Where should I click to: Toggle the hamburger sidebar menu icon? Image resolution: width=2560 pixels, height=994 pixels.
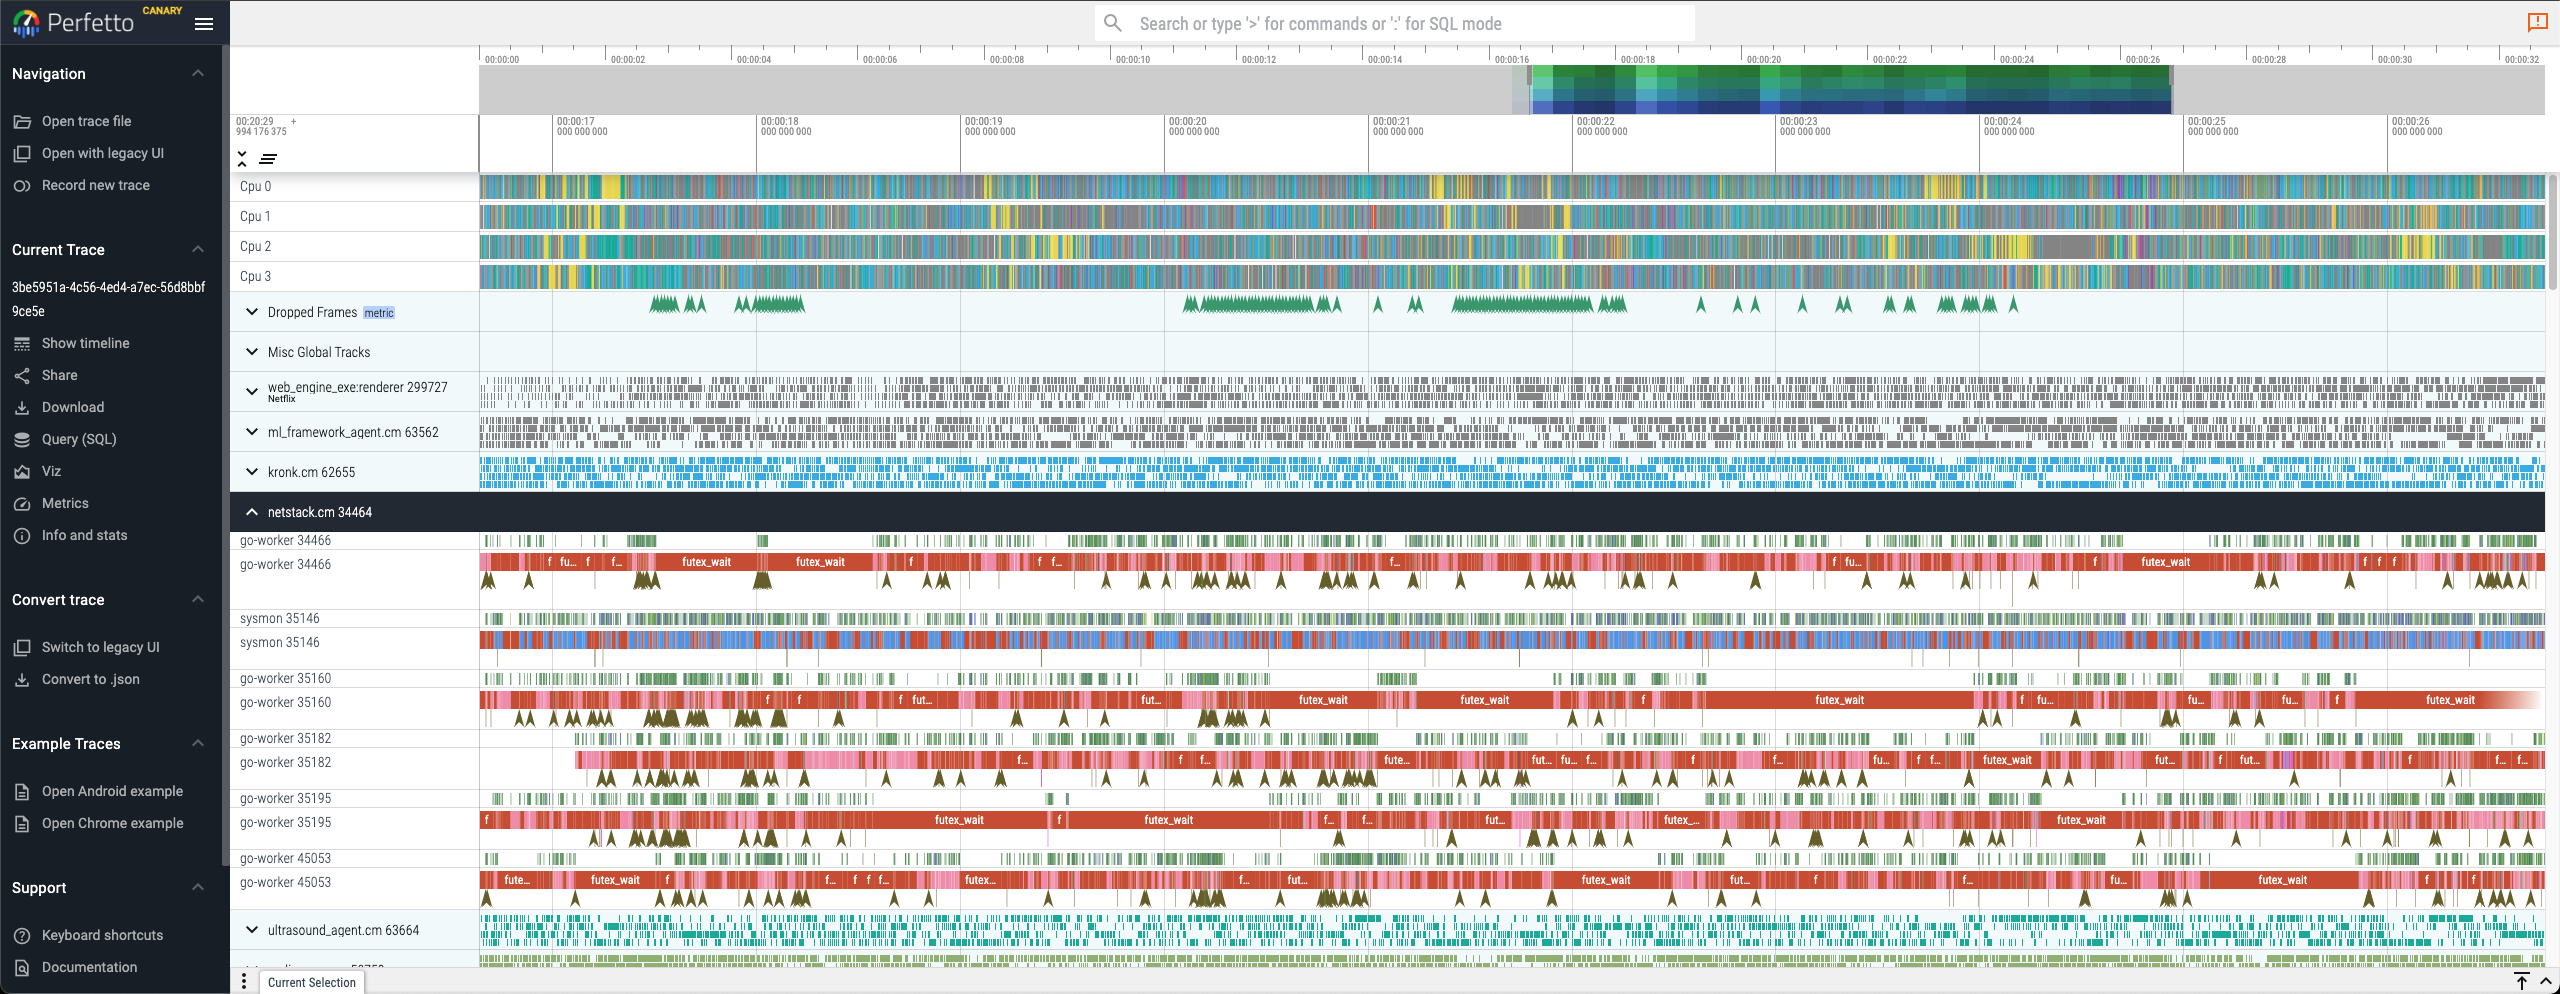click(204, 24)
